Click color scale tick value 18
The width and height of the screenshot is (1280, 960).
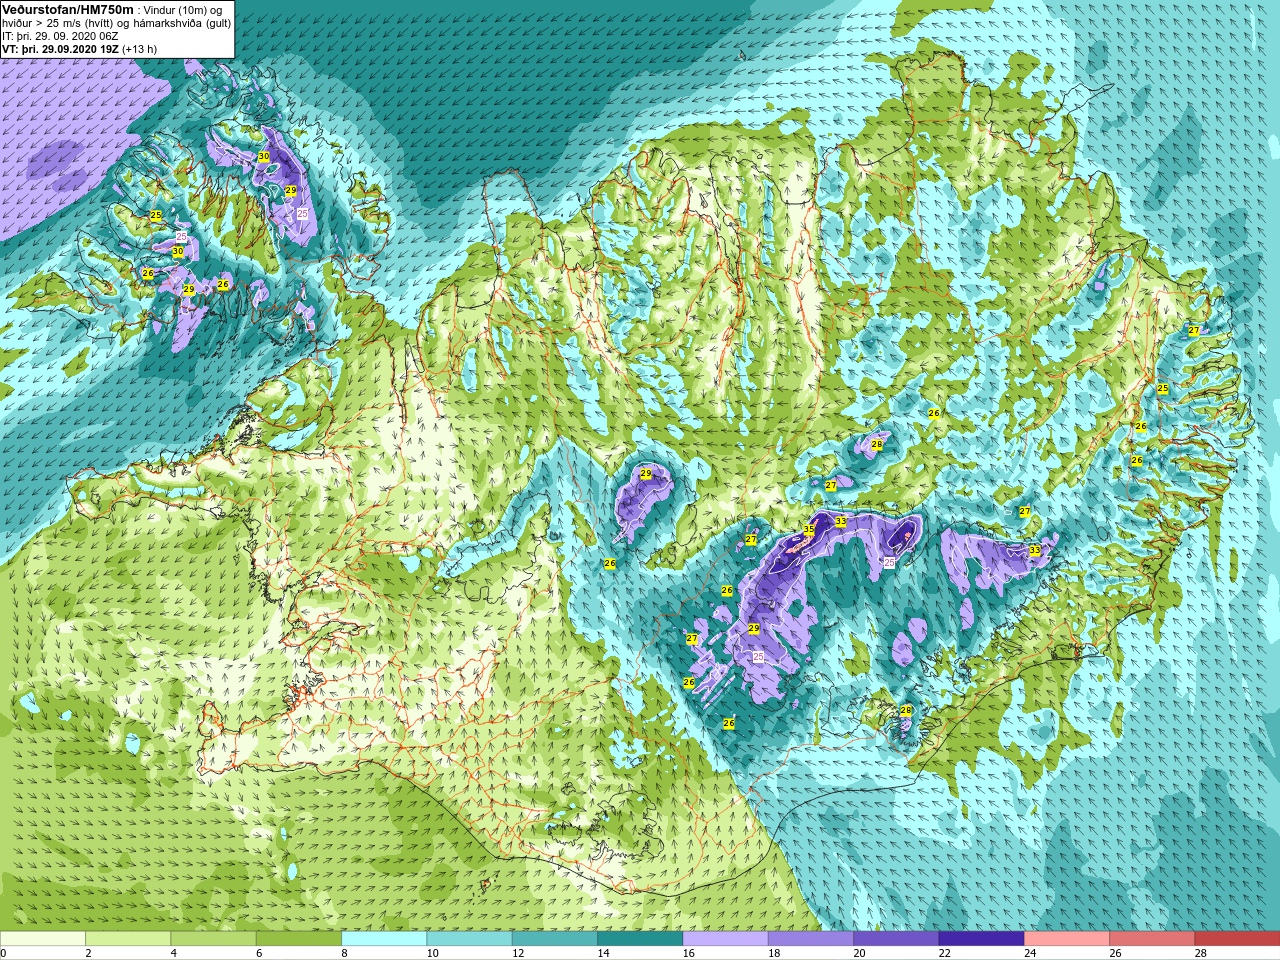774,953
